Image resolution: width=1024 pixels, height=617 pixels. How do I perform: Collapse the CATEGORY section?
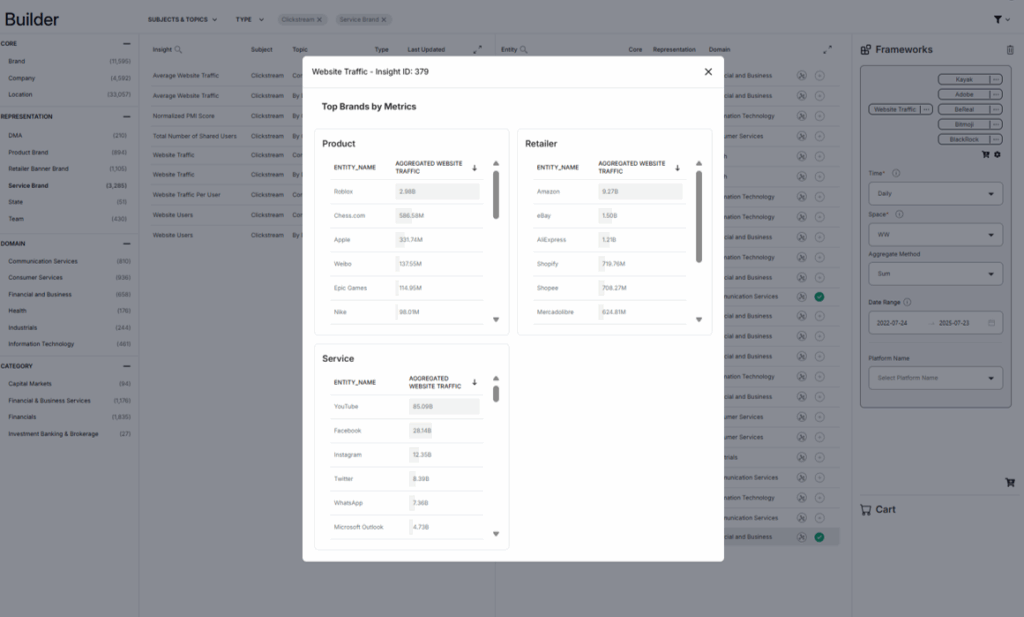[x=127, y=366]
